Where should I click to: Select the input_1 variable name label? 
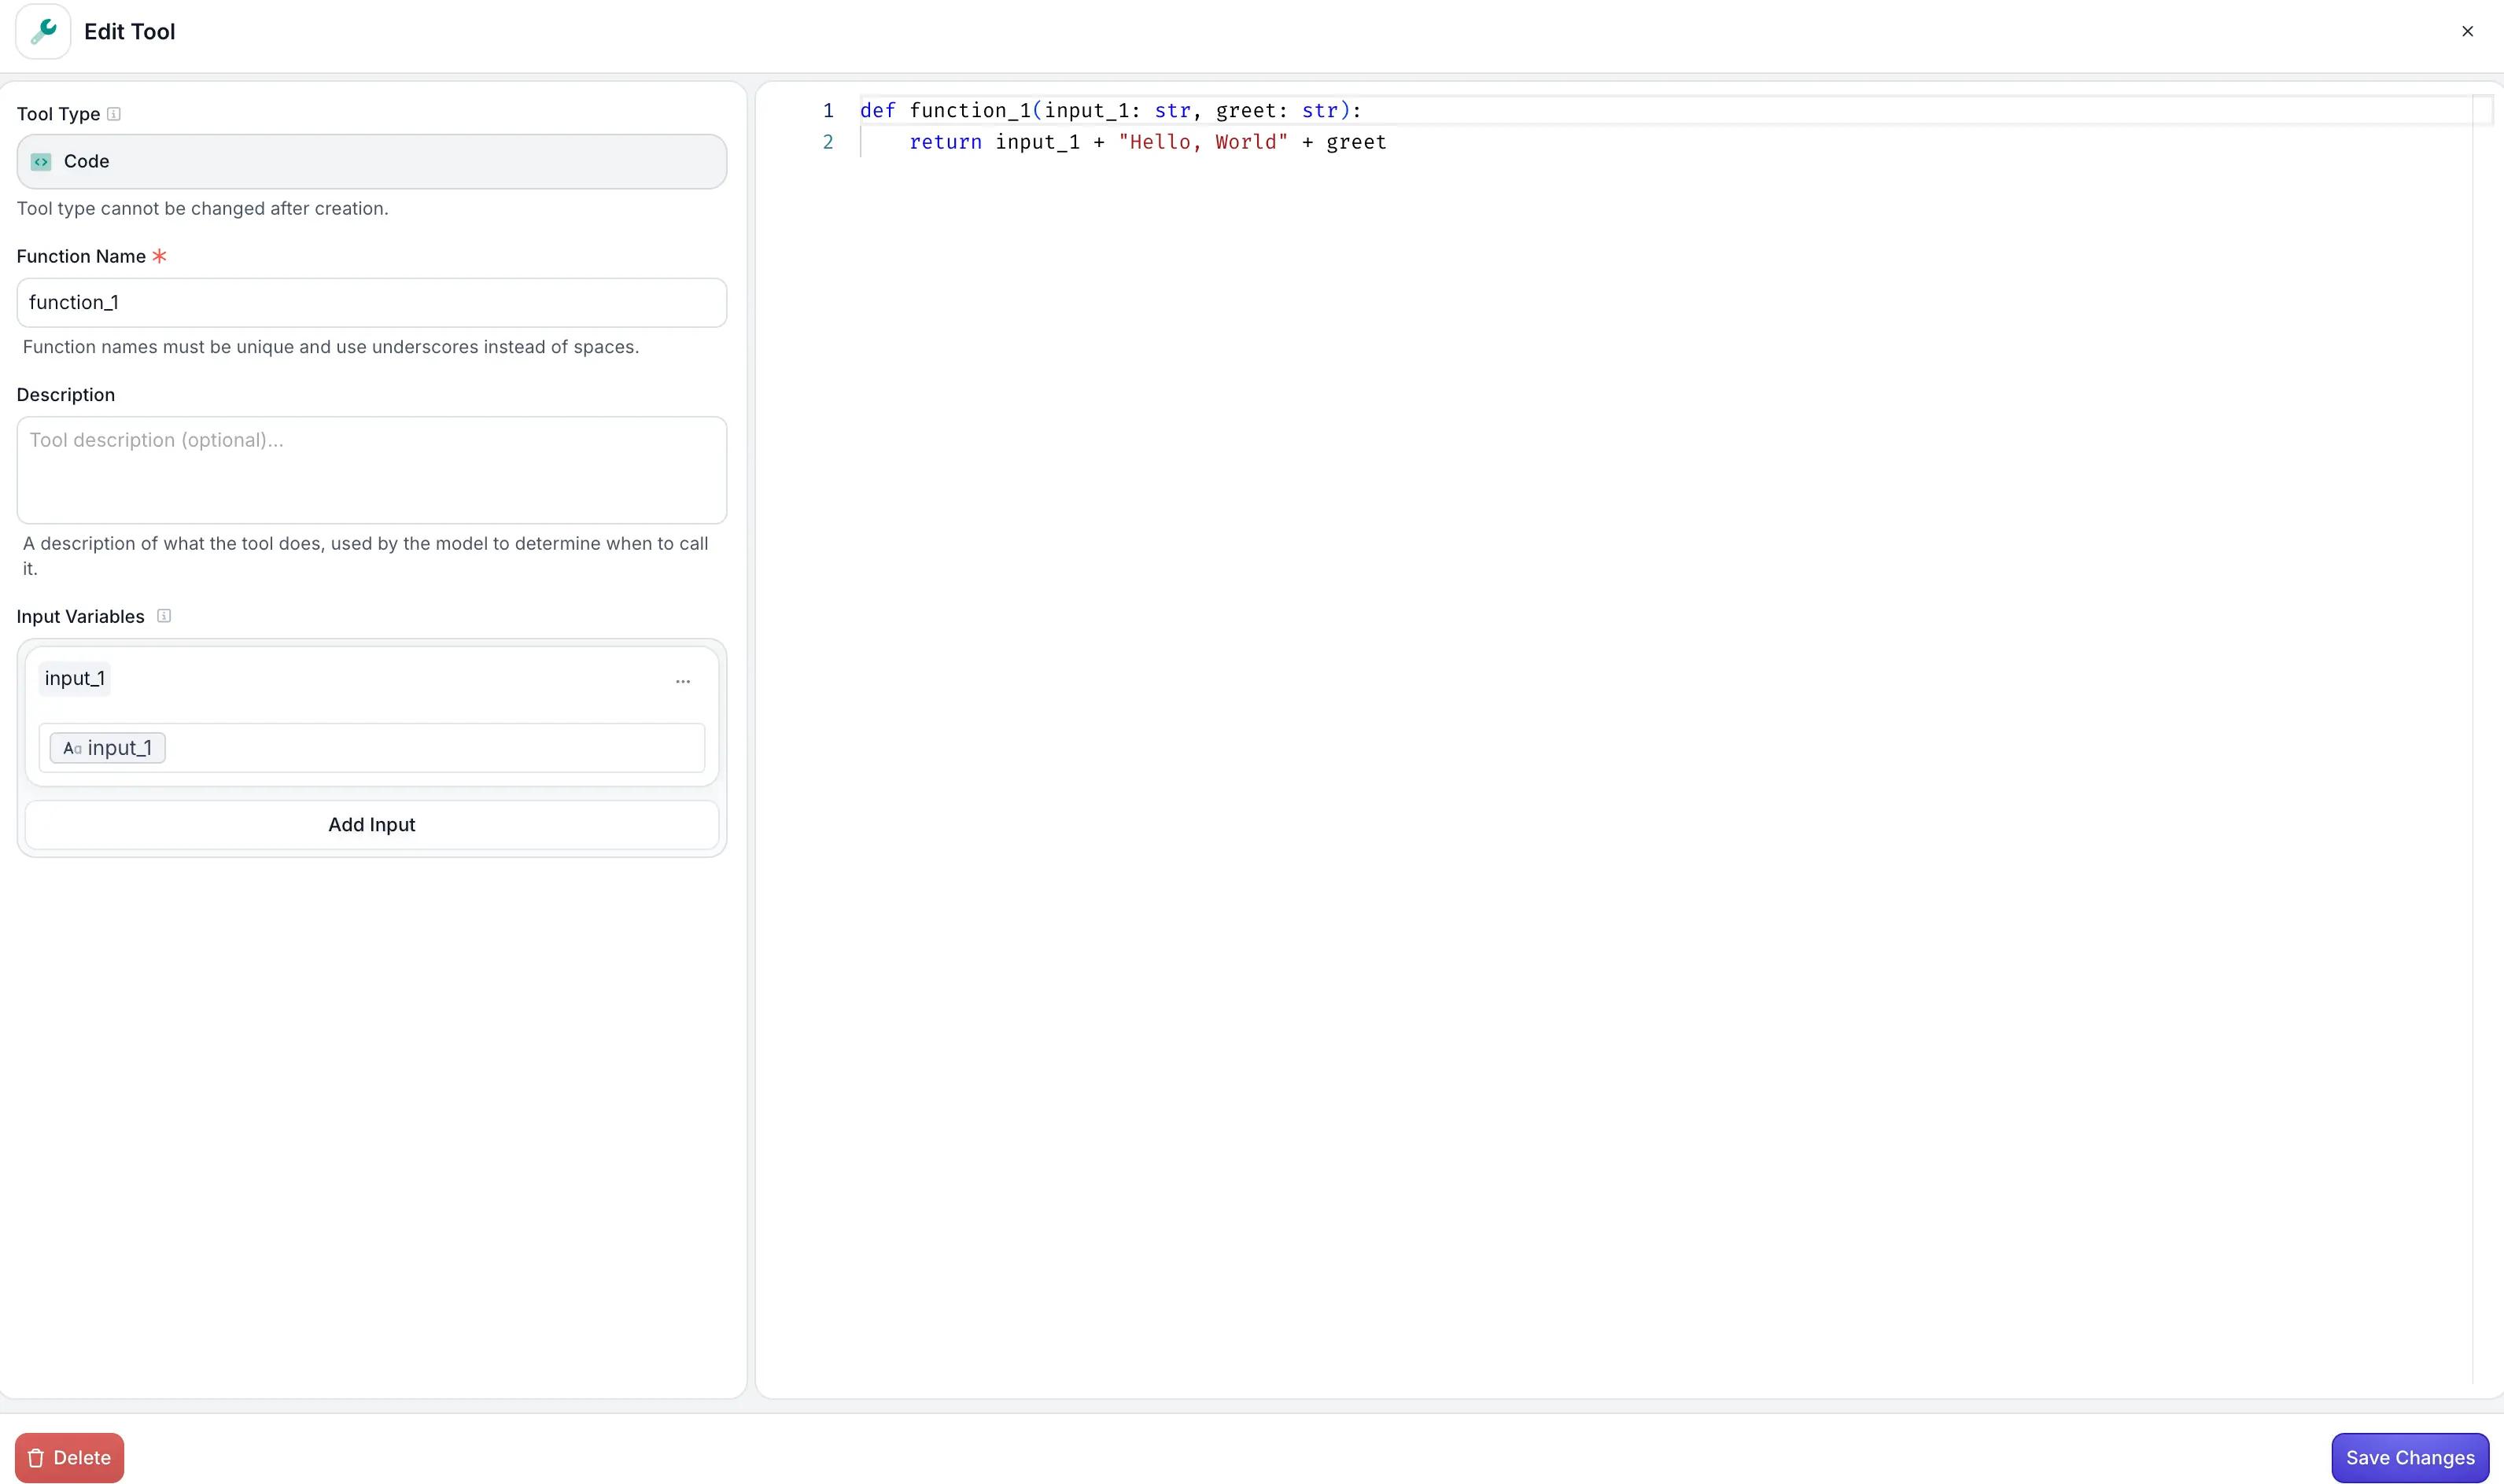(x=75, y=679)
